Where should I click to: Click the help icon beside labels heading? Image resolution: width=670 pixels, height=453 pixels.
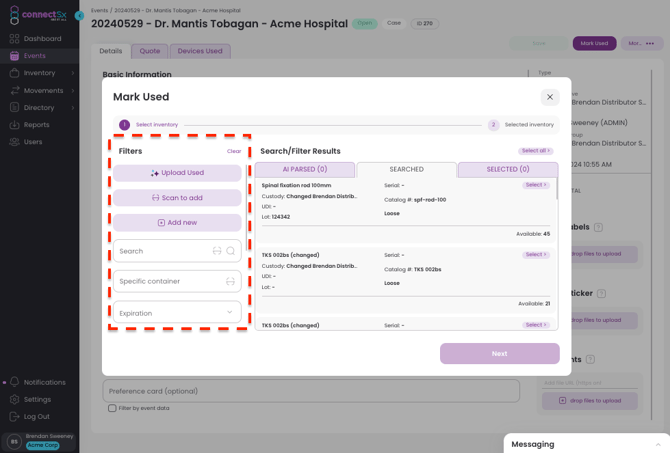(x=598, y=227)
